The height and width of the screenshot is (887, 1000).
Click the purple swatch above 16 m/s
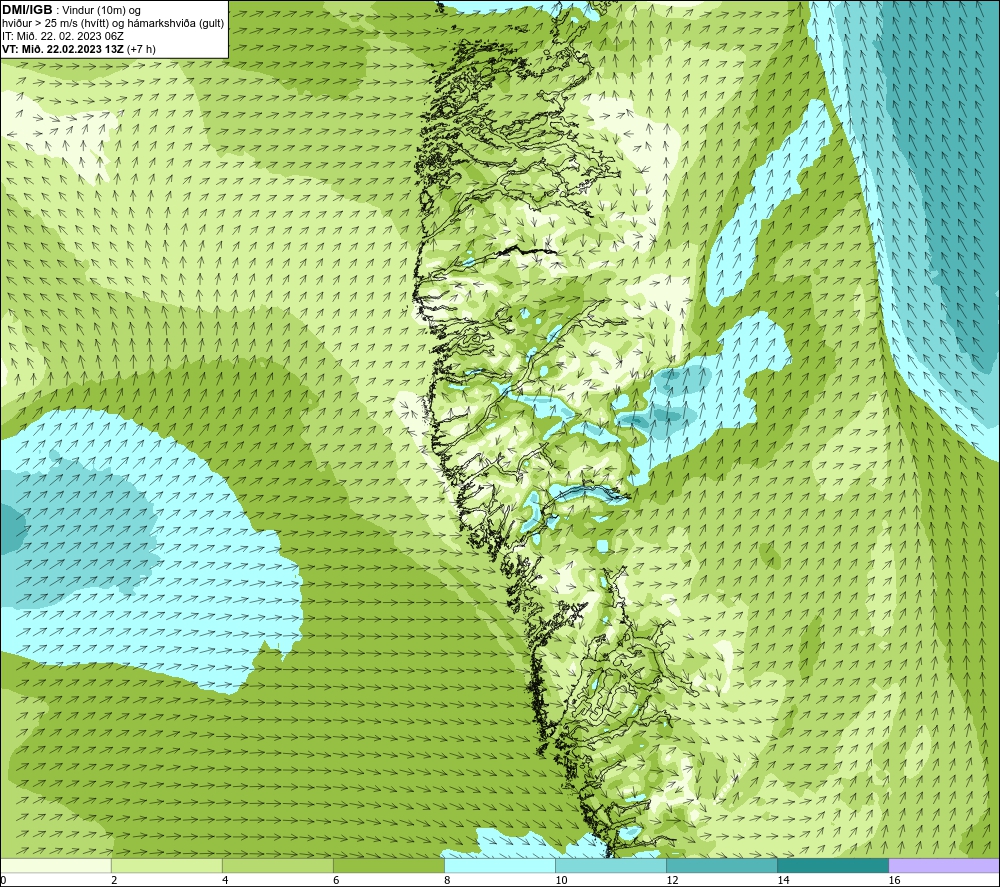[944, 866]
